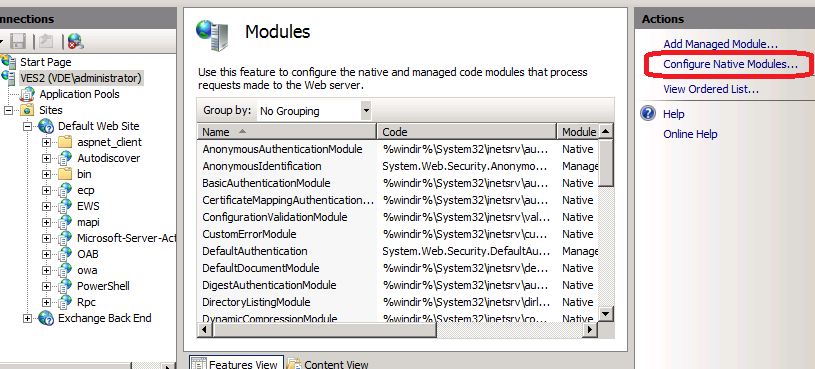This screenshot has width=815, height=369.
Task: Click the Default Web Site globe icon
Action: click(x=46, y=126)
